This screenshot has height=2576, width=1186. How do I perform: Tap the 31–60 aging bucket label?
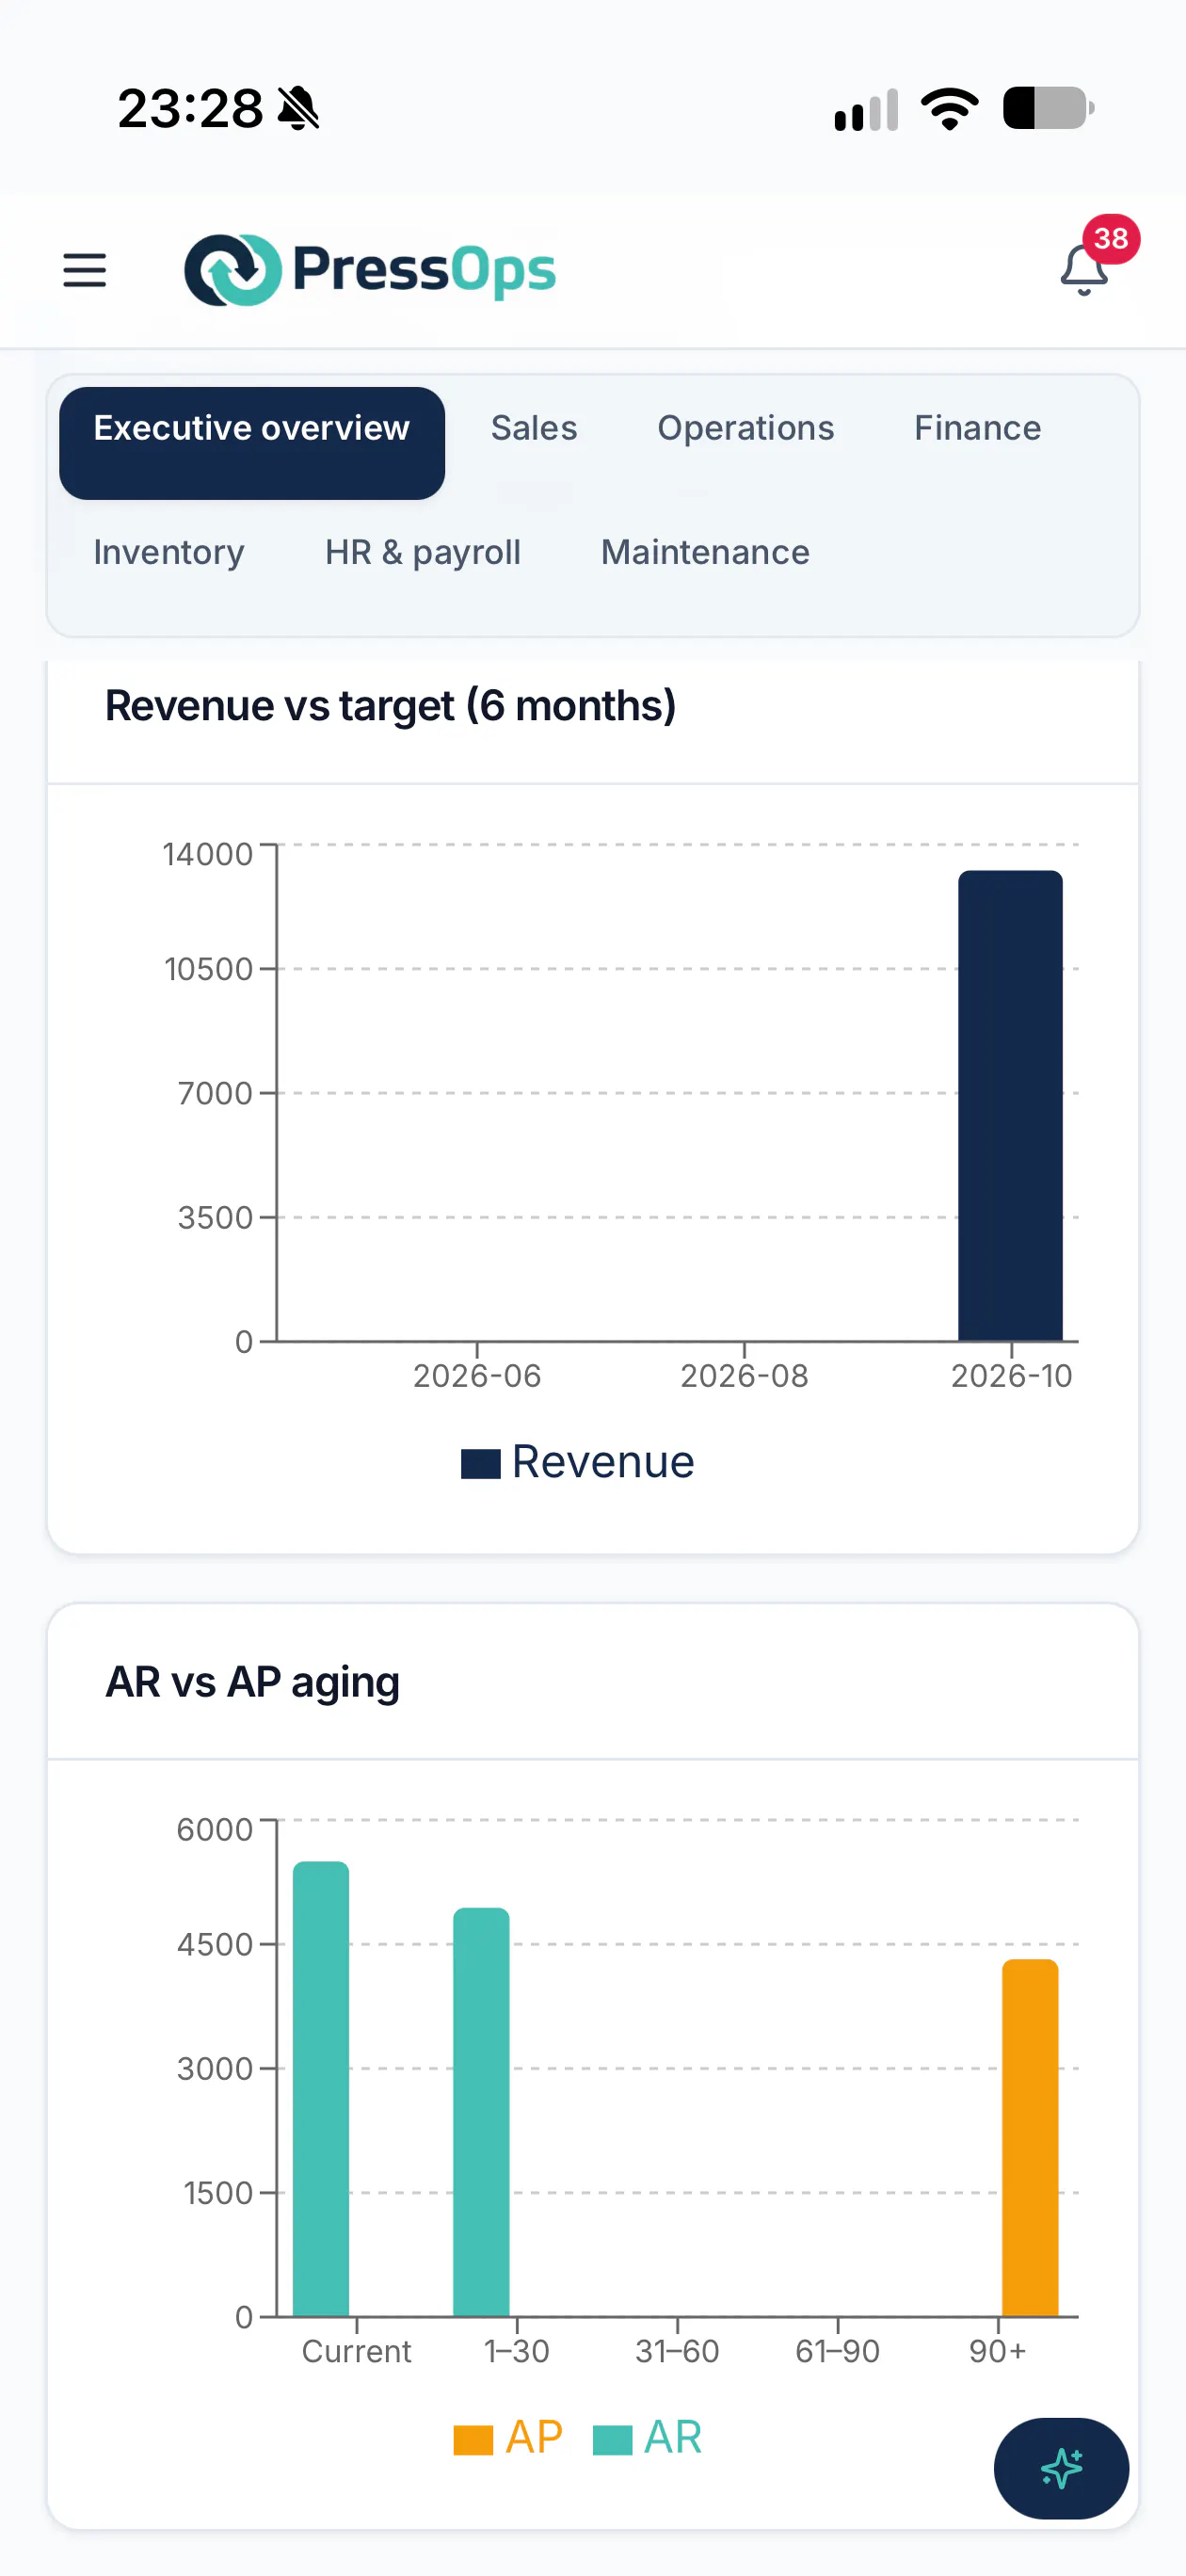tap(677, 2351)
